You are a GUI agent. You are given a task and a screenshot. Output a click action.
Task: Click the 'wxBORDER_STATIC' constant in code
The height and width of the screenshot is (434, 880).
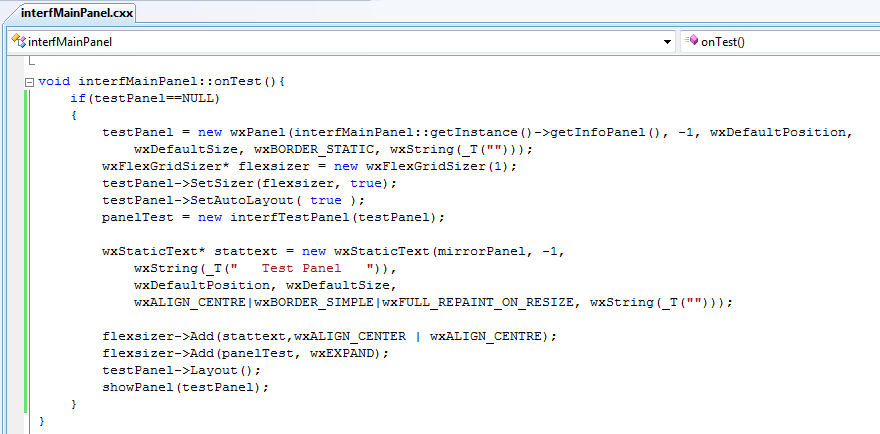point(314,150)
